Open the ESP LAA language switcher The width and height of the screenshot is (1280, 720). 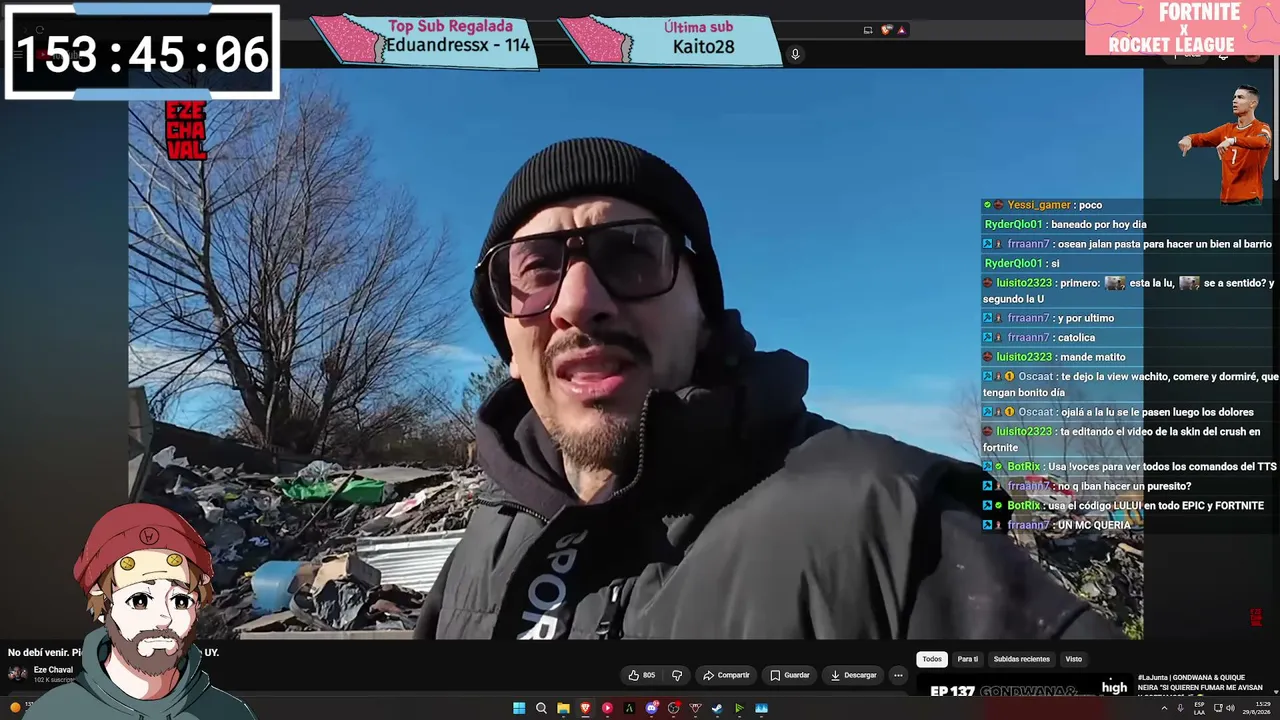point(1199,708)
